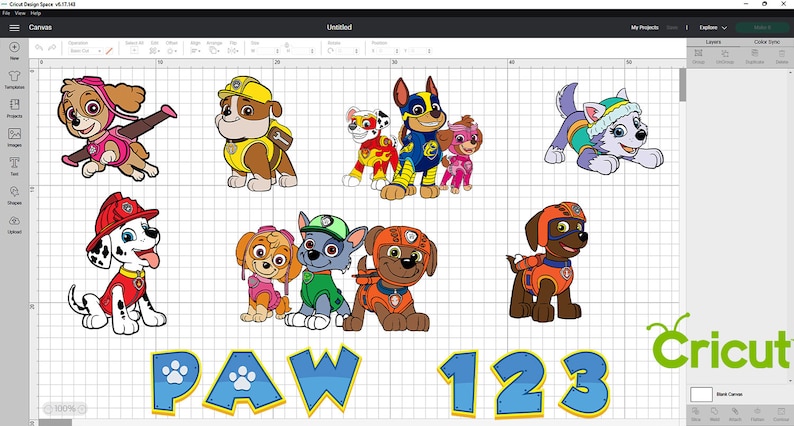Open the Images library
The image size is (794, 426).
[14, 137]
